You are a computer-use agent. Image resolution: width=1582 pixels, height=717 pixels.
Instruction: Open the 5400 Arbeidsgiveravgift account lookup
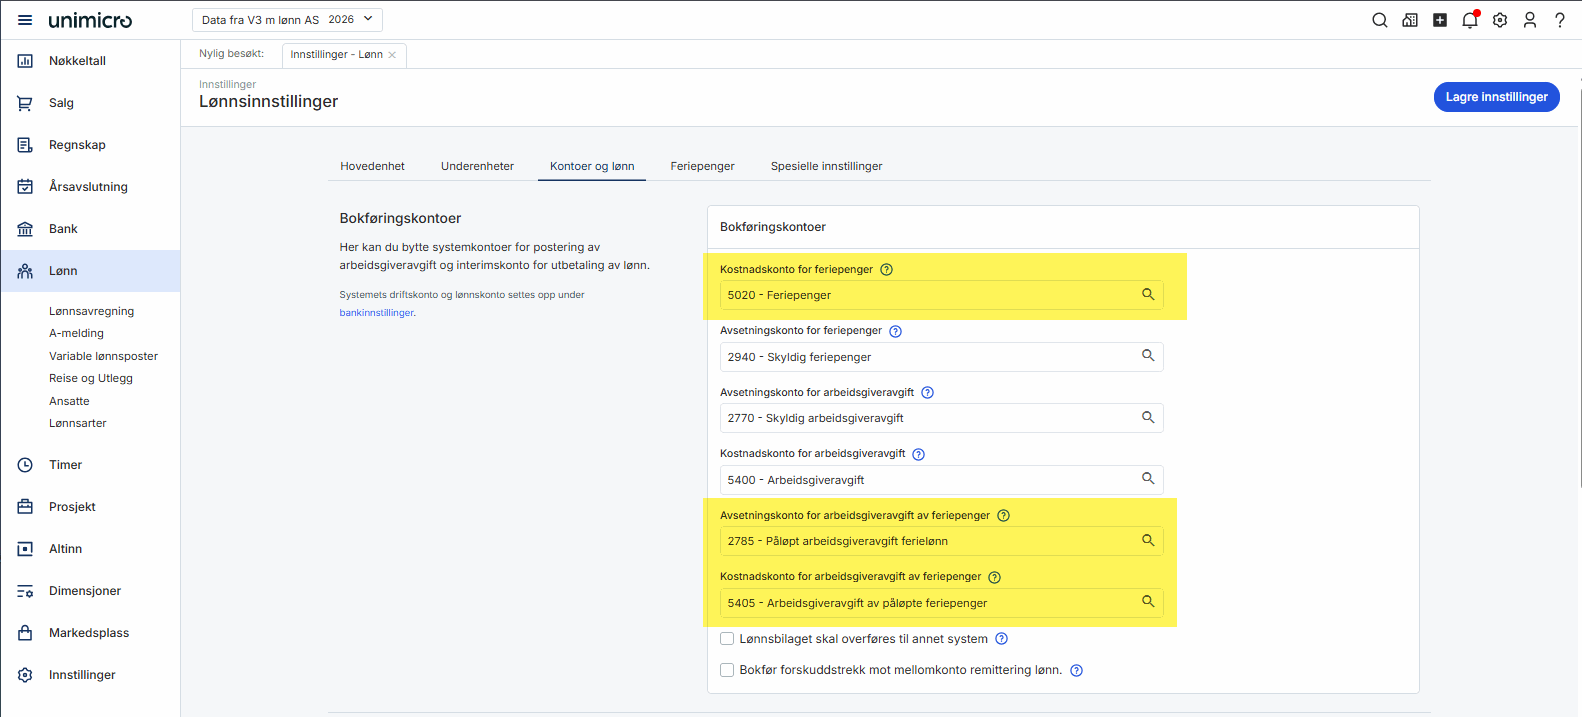(x=1148, y=479)
